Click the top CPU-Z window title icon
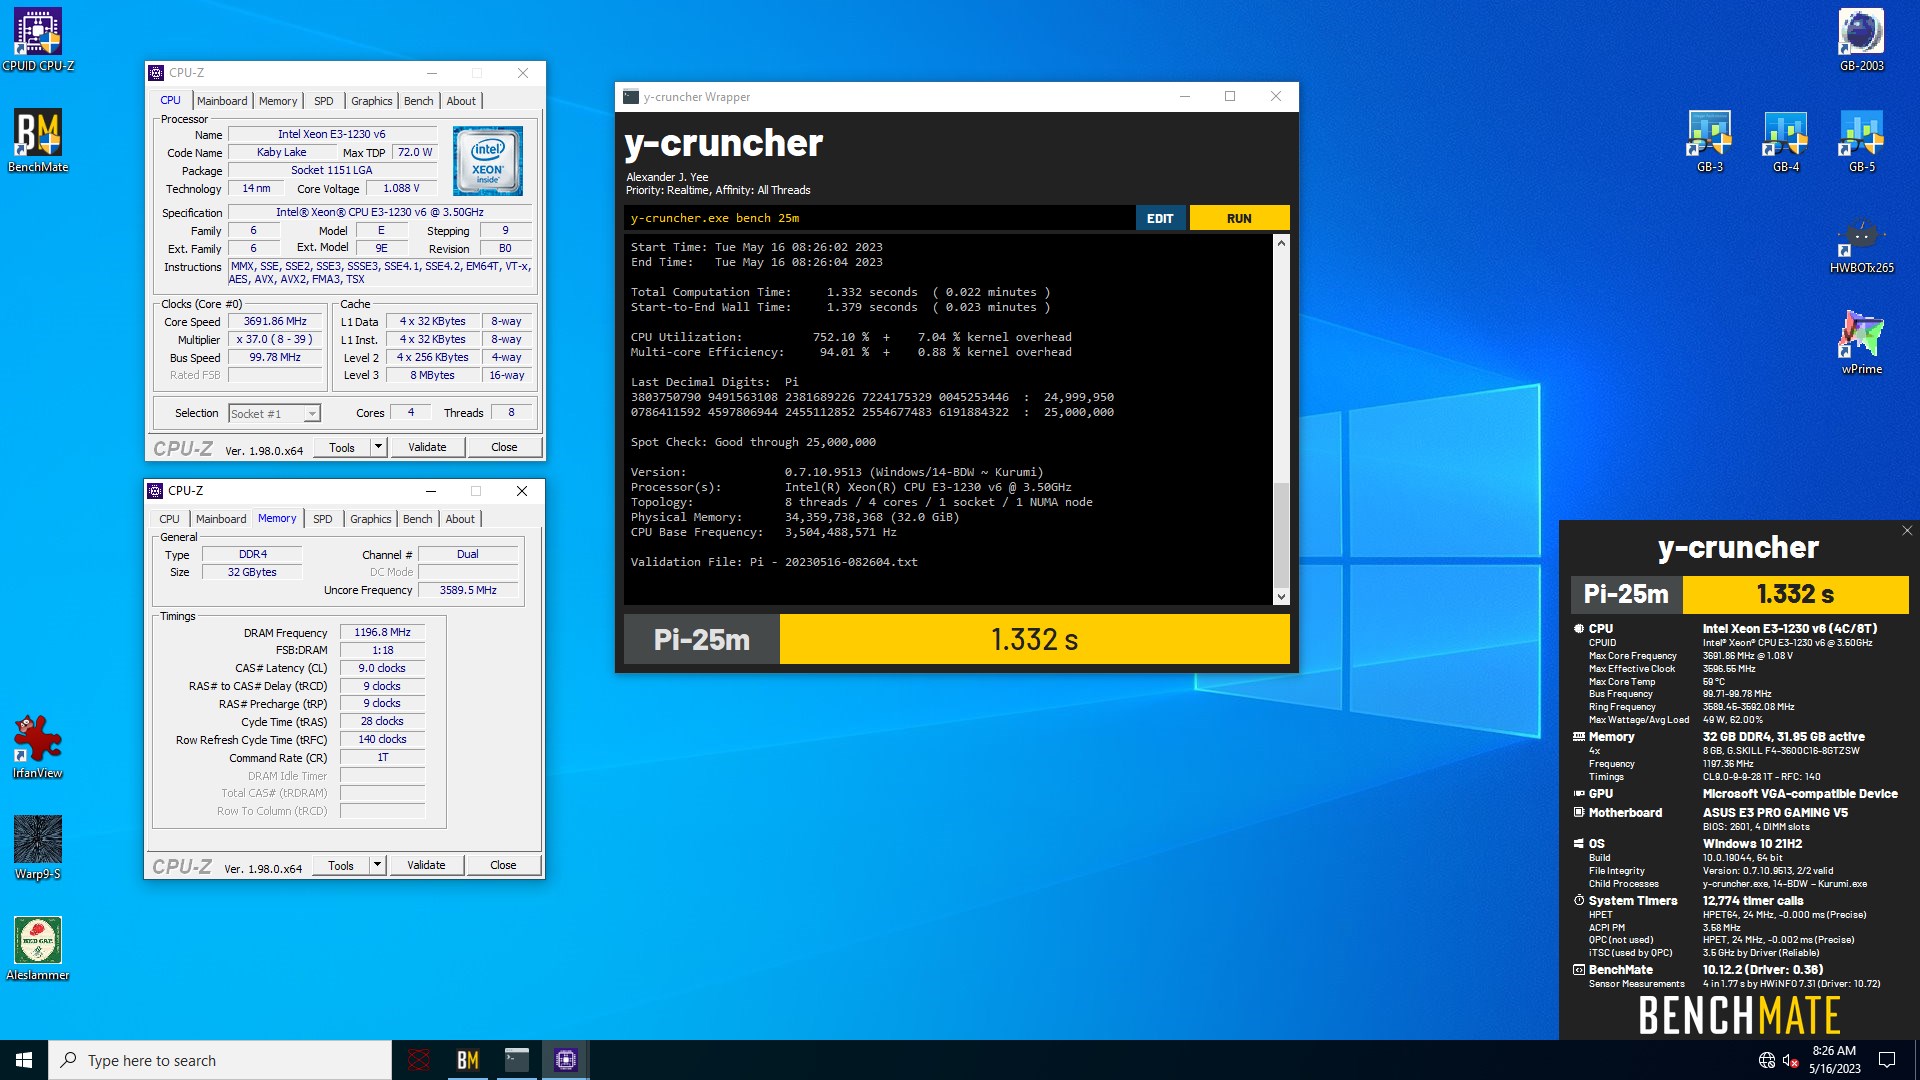The width and height of the screenshot is (1920, 1080). click(156, 73)
